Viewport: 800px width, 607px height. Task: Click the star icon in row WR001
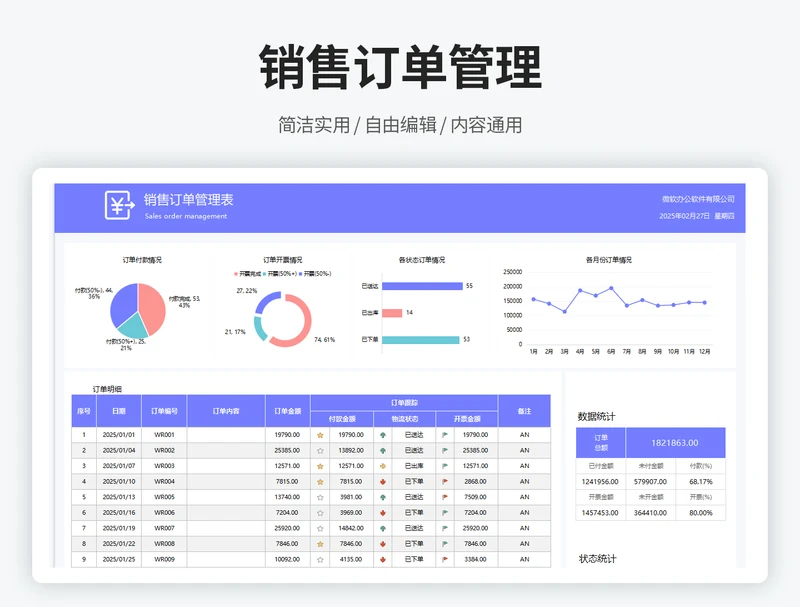click(x=320, y=435)
